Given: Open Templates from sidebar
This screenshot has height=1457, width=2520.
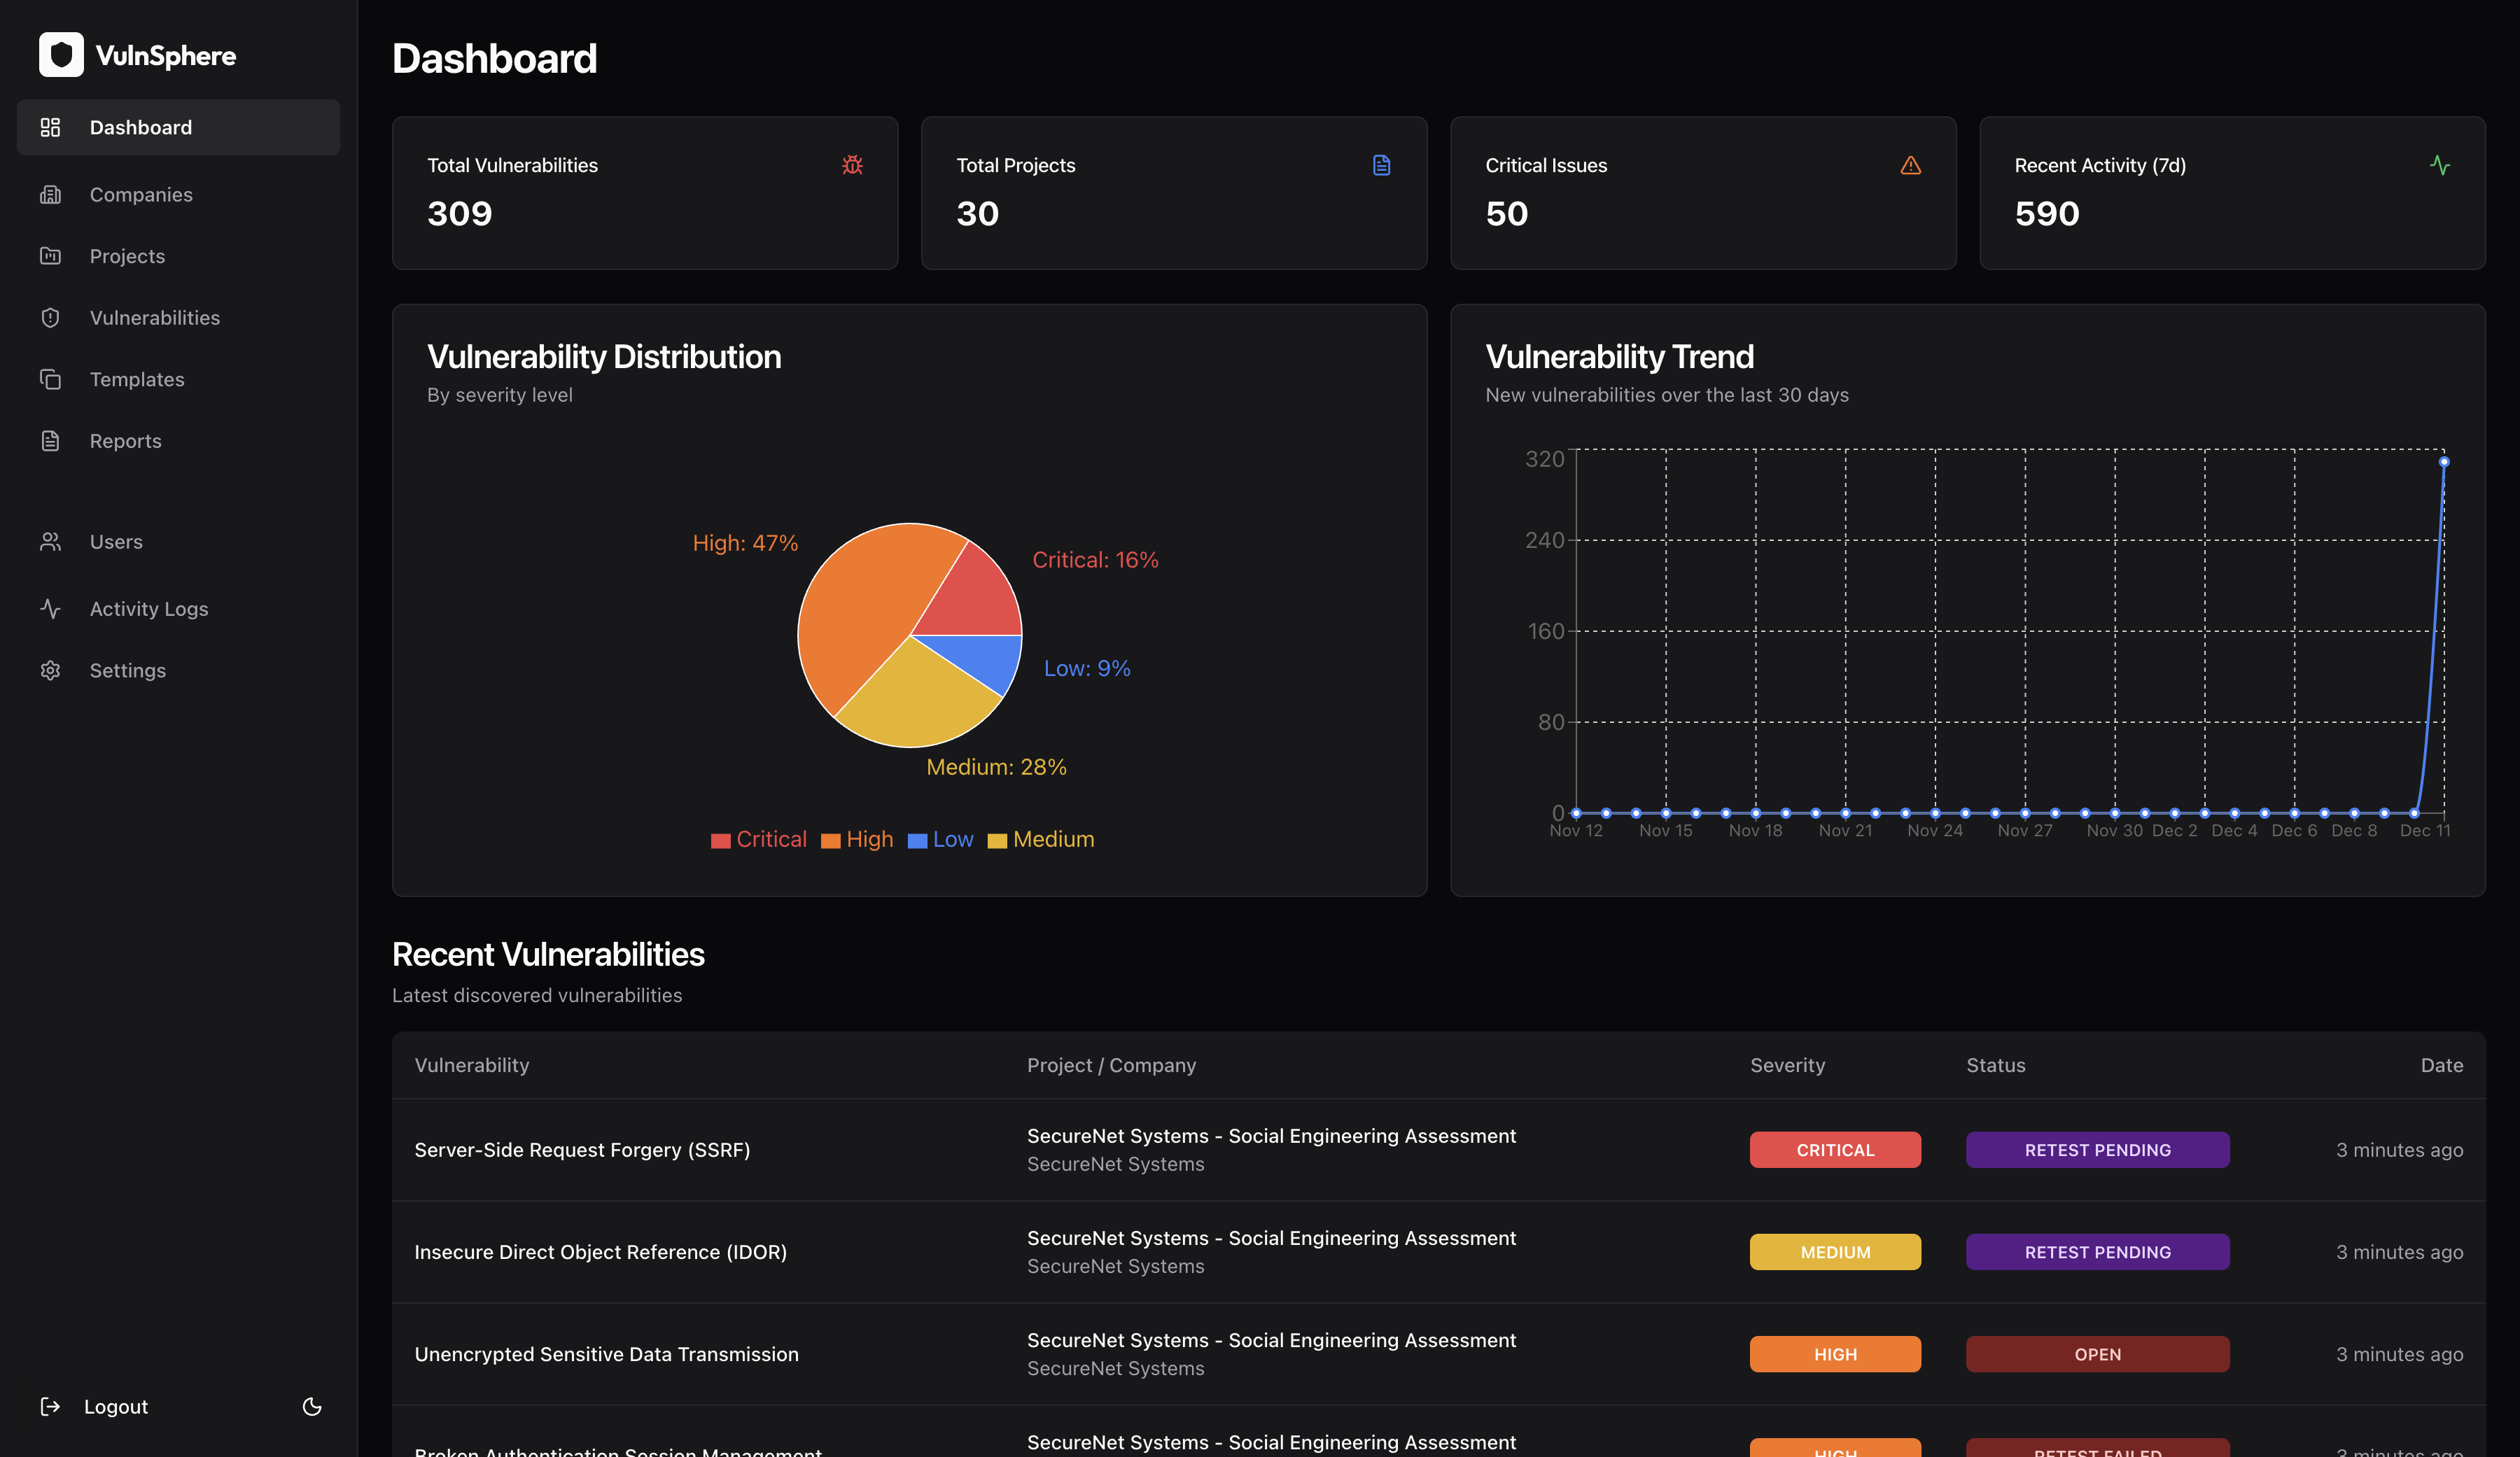Looking at the screenshot, I should click(x=178, y=380).
